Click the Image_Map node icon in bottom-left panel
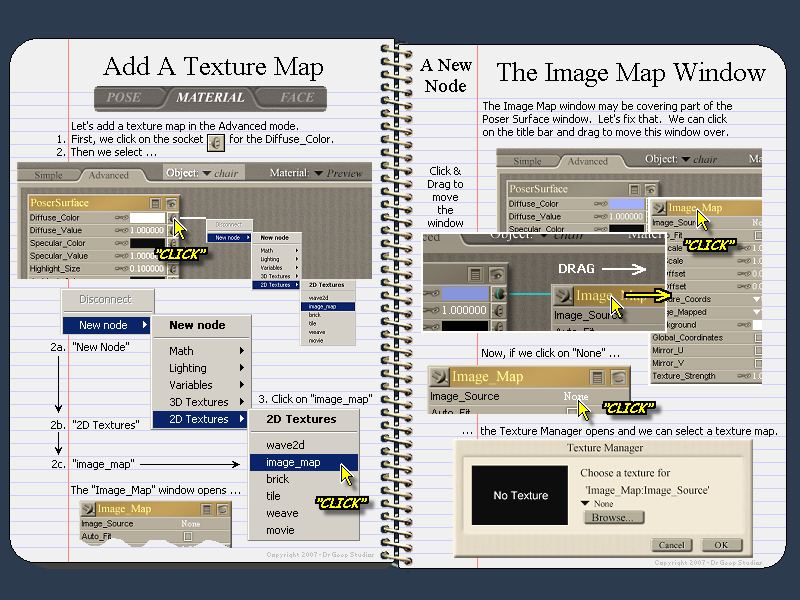Viewport: 800px width, 600px height. point(89,509)
